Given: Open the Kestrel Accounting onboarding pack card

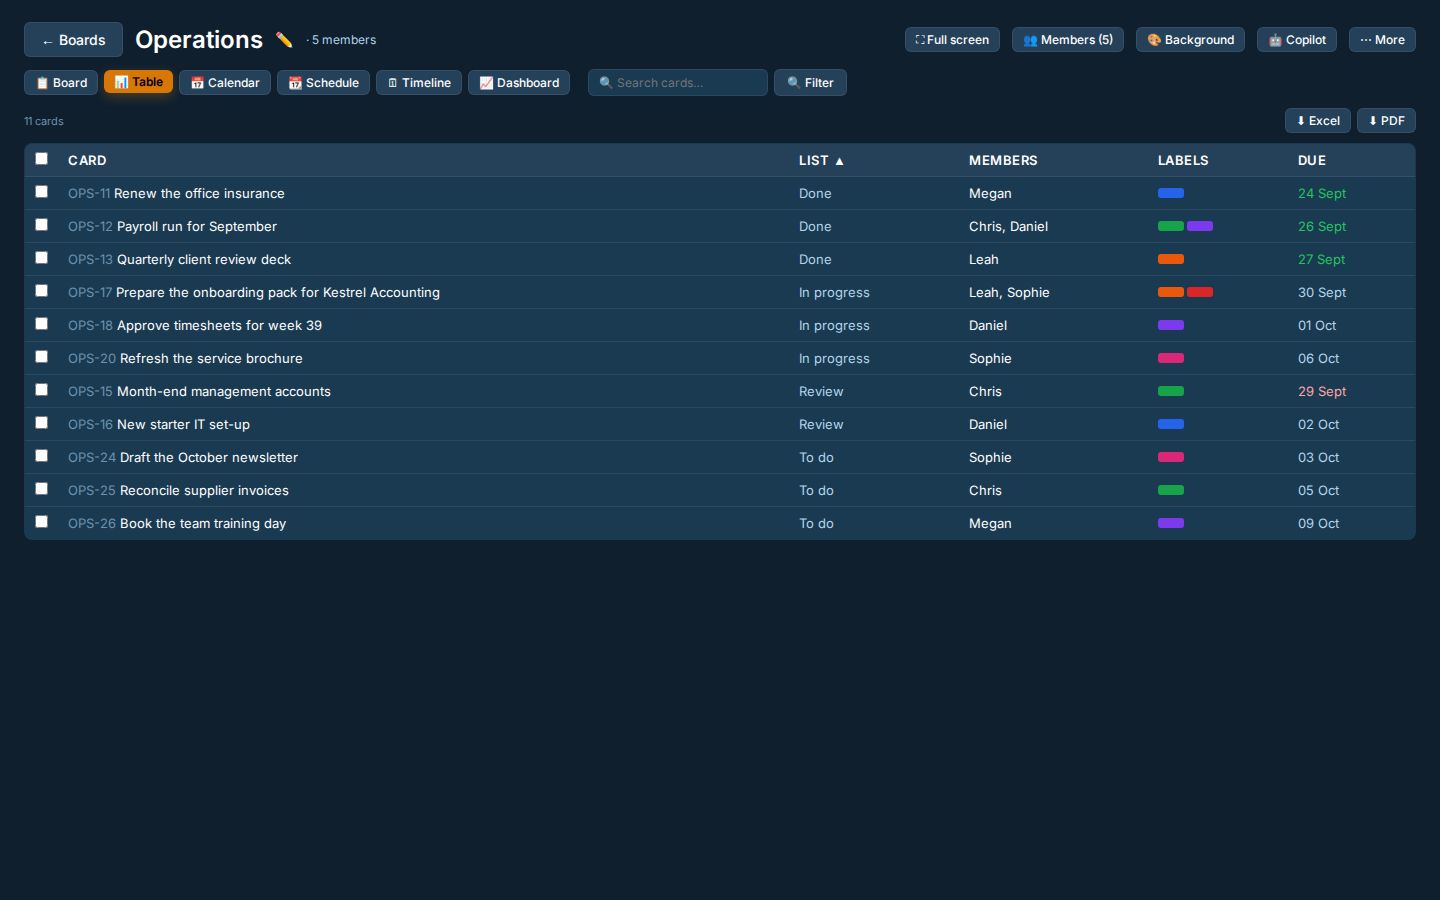Looking at the screenshot, I should pos(278,292).
